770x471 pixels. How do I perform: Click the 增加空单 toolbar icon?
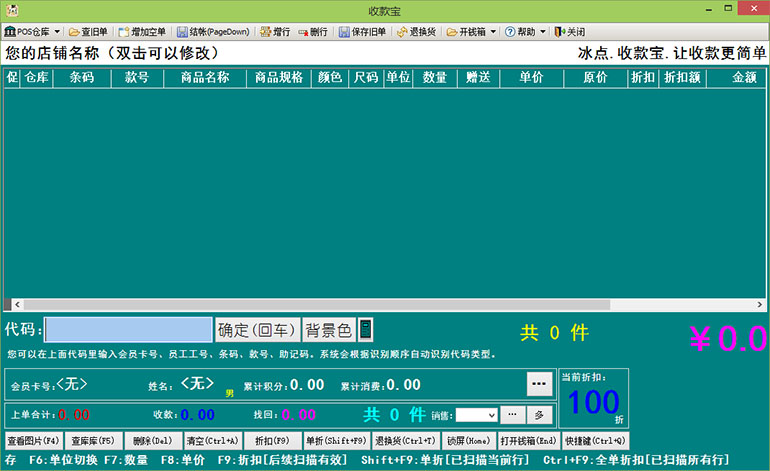tap(141, 32)
